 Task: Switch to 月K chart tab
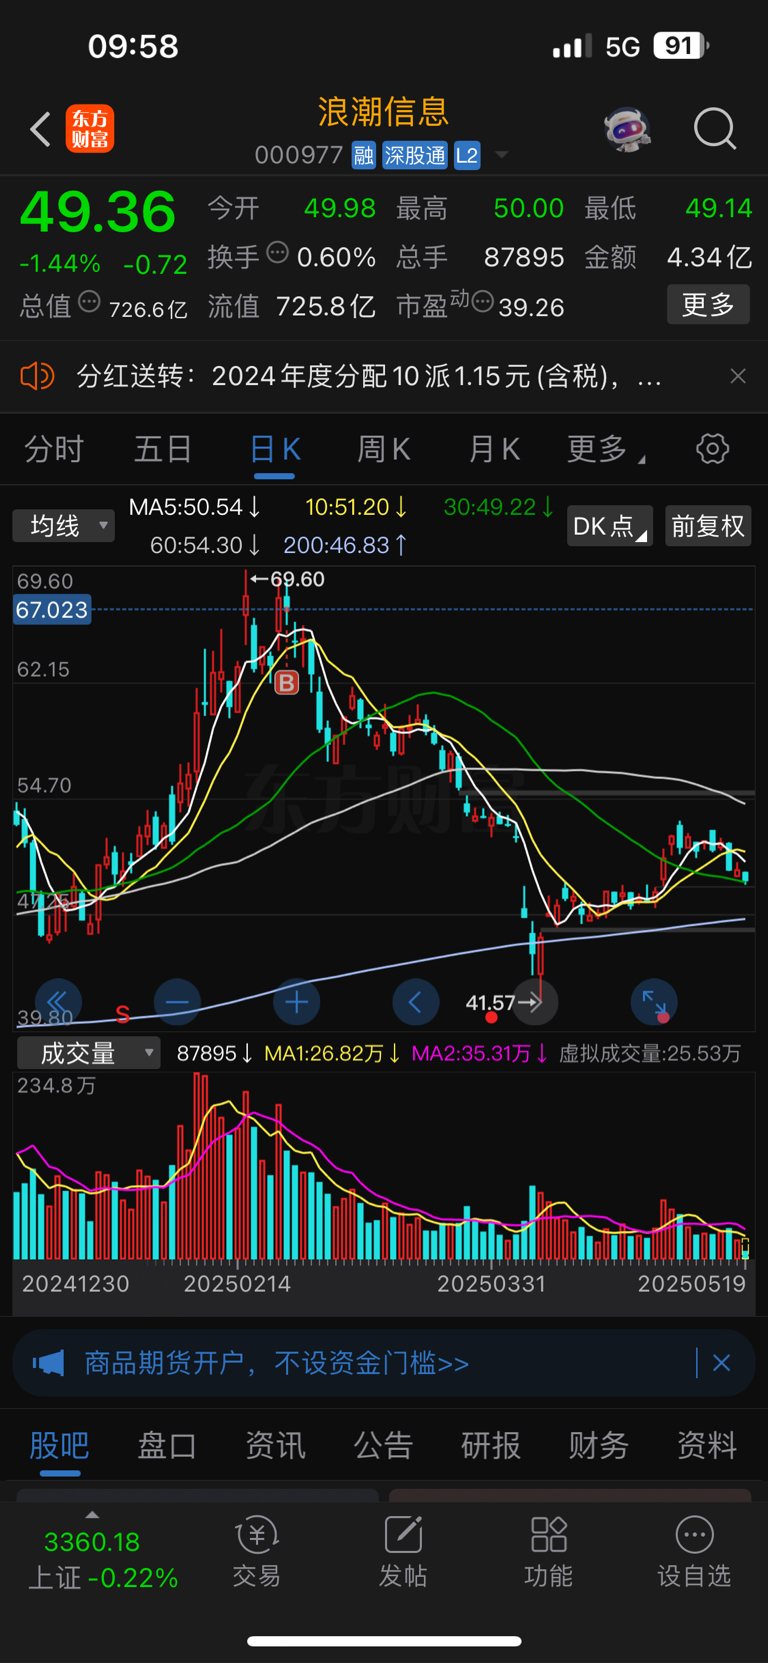pyautogui.click(x=495, y=449)
